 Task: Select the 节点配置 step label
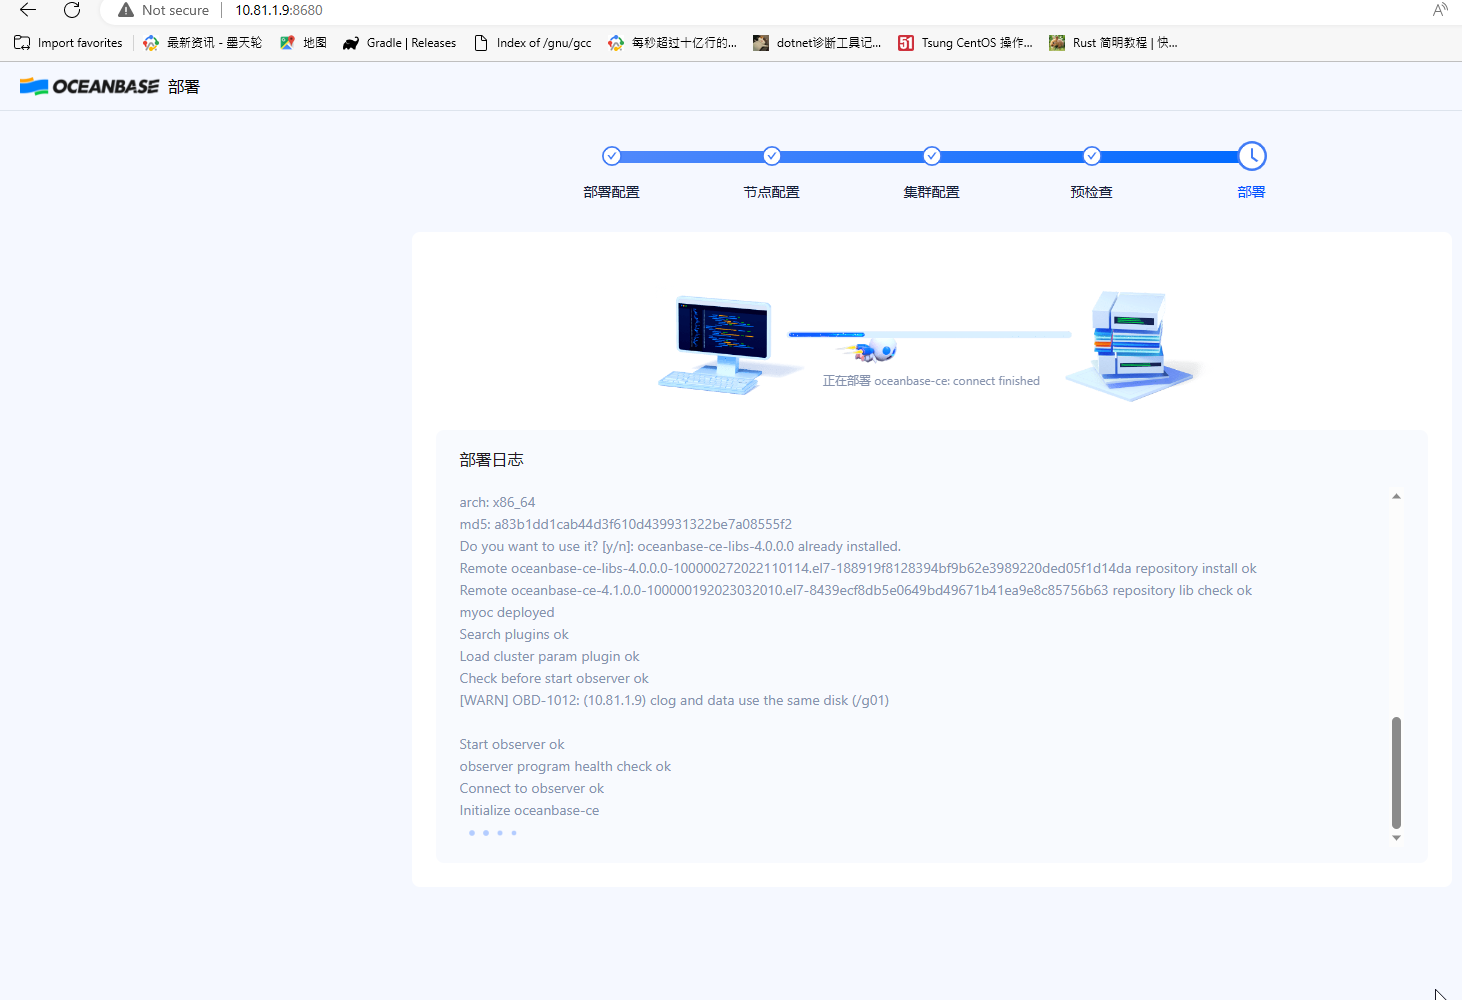(x=772, y=192)
